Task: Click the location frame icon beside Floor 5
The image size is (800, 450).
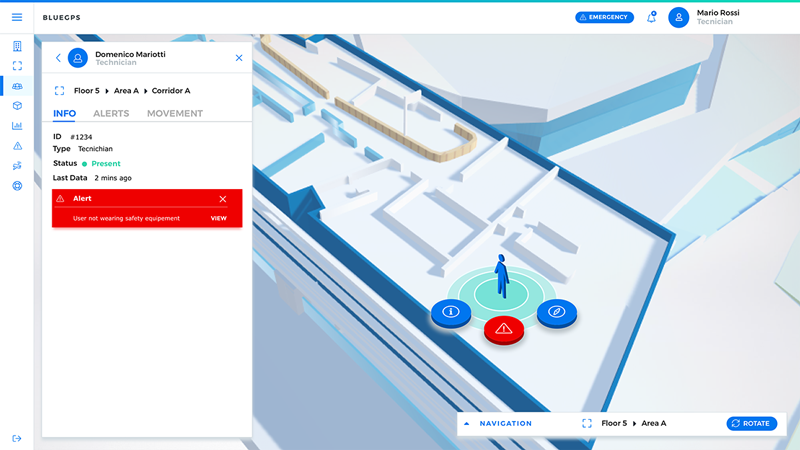Action: 59,91
